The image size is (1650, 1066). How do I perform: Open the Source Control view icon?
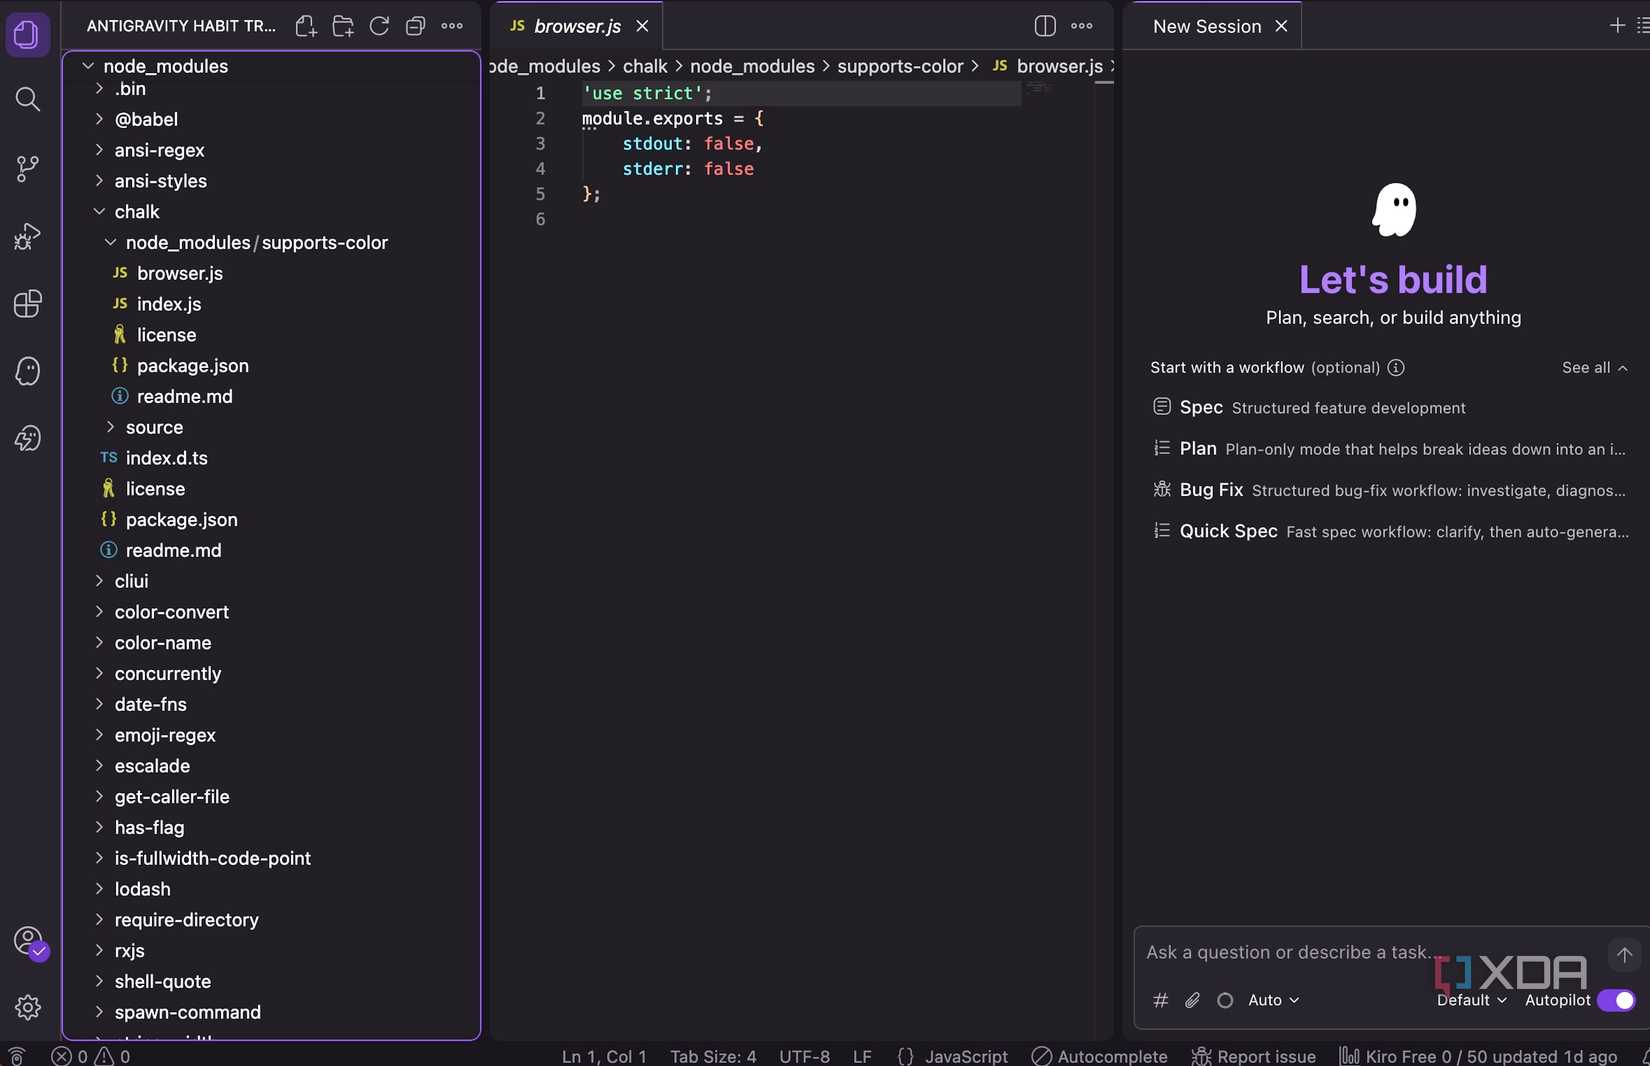[27, 168]
